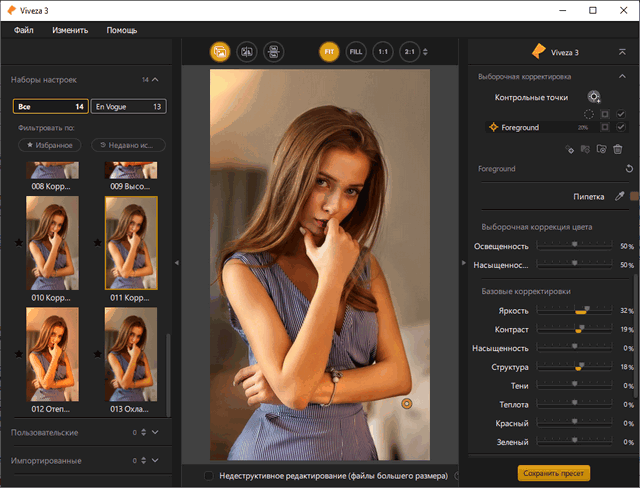Reset Foreground settings with the undo arrow

point(629,169)
